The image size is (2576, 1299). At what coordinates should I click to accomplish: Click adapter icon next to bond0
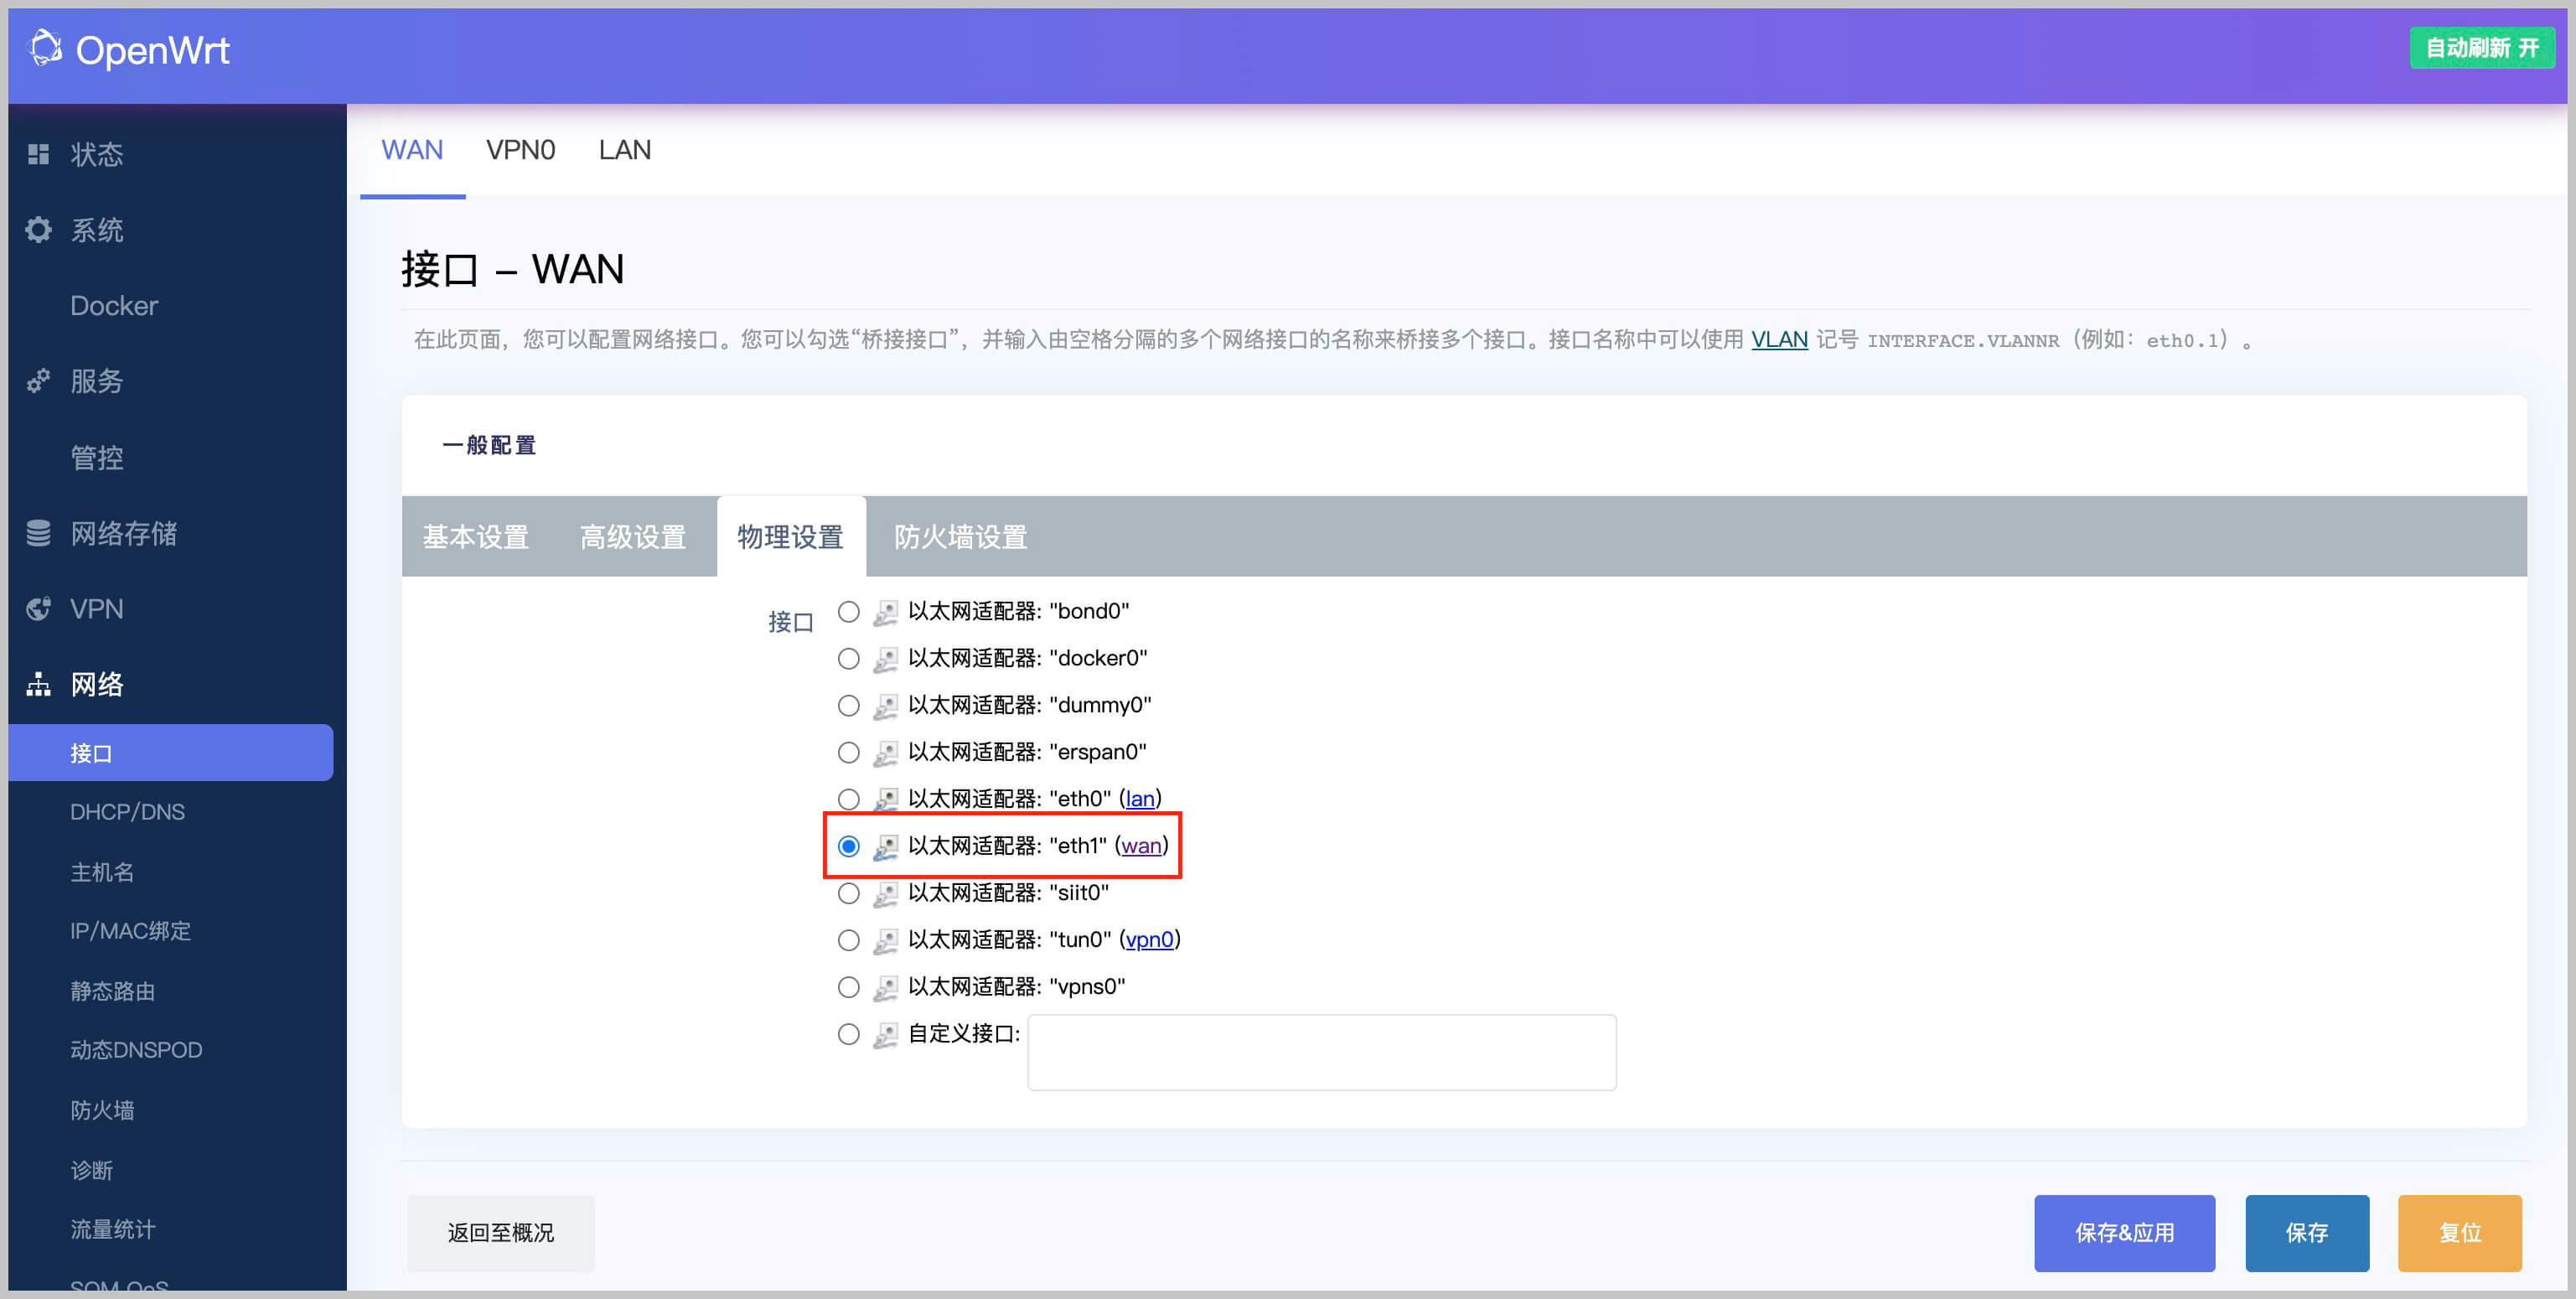pyautogui.click(x=885, y=612)
